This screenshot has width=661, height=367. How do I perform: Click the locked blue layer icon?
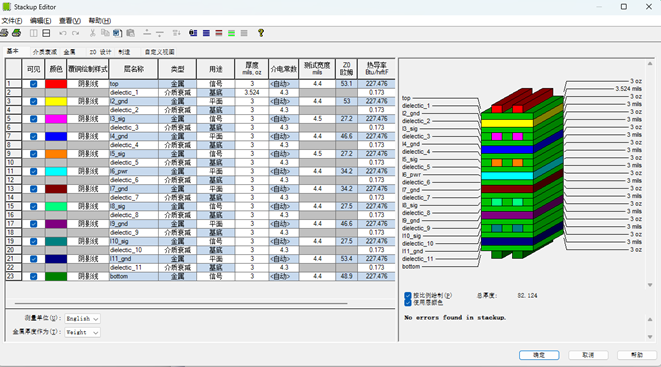coord(193,33)
